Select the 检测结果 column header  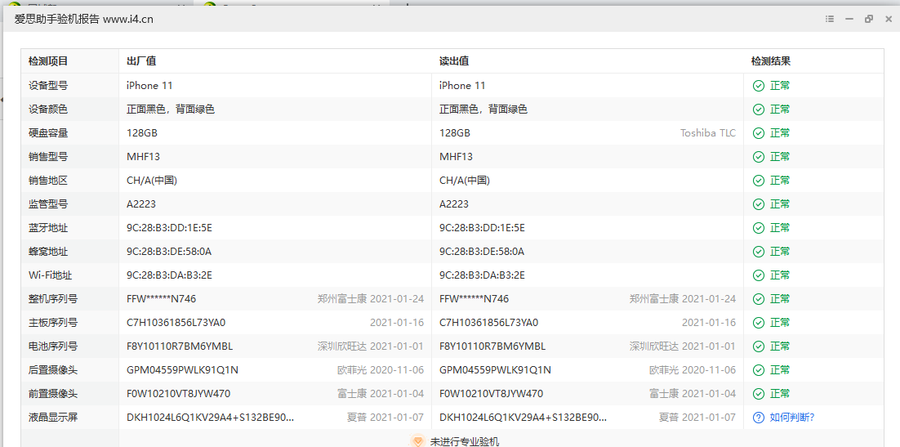[x=771, y=61]
